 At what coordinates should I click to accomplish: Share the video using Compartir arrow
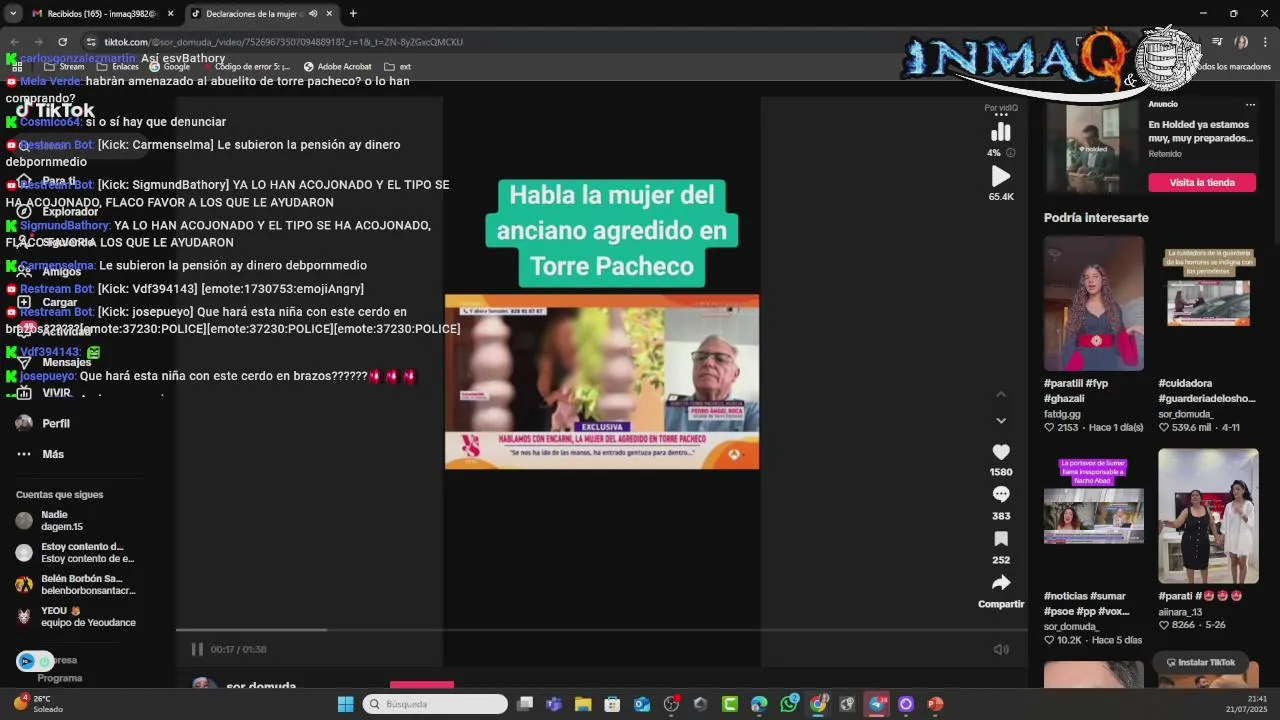(x=1001, y=582)
